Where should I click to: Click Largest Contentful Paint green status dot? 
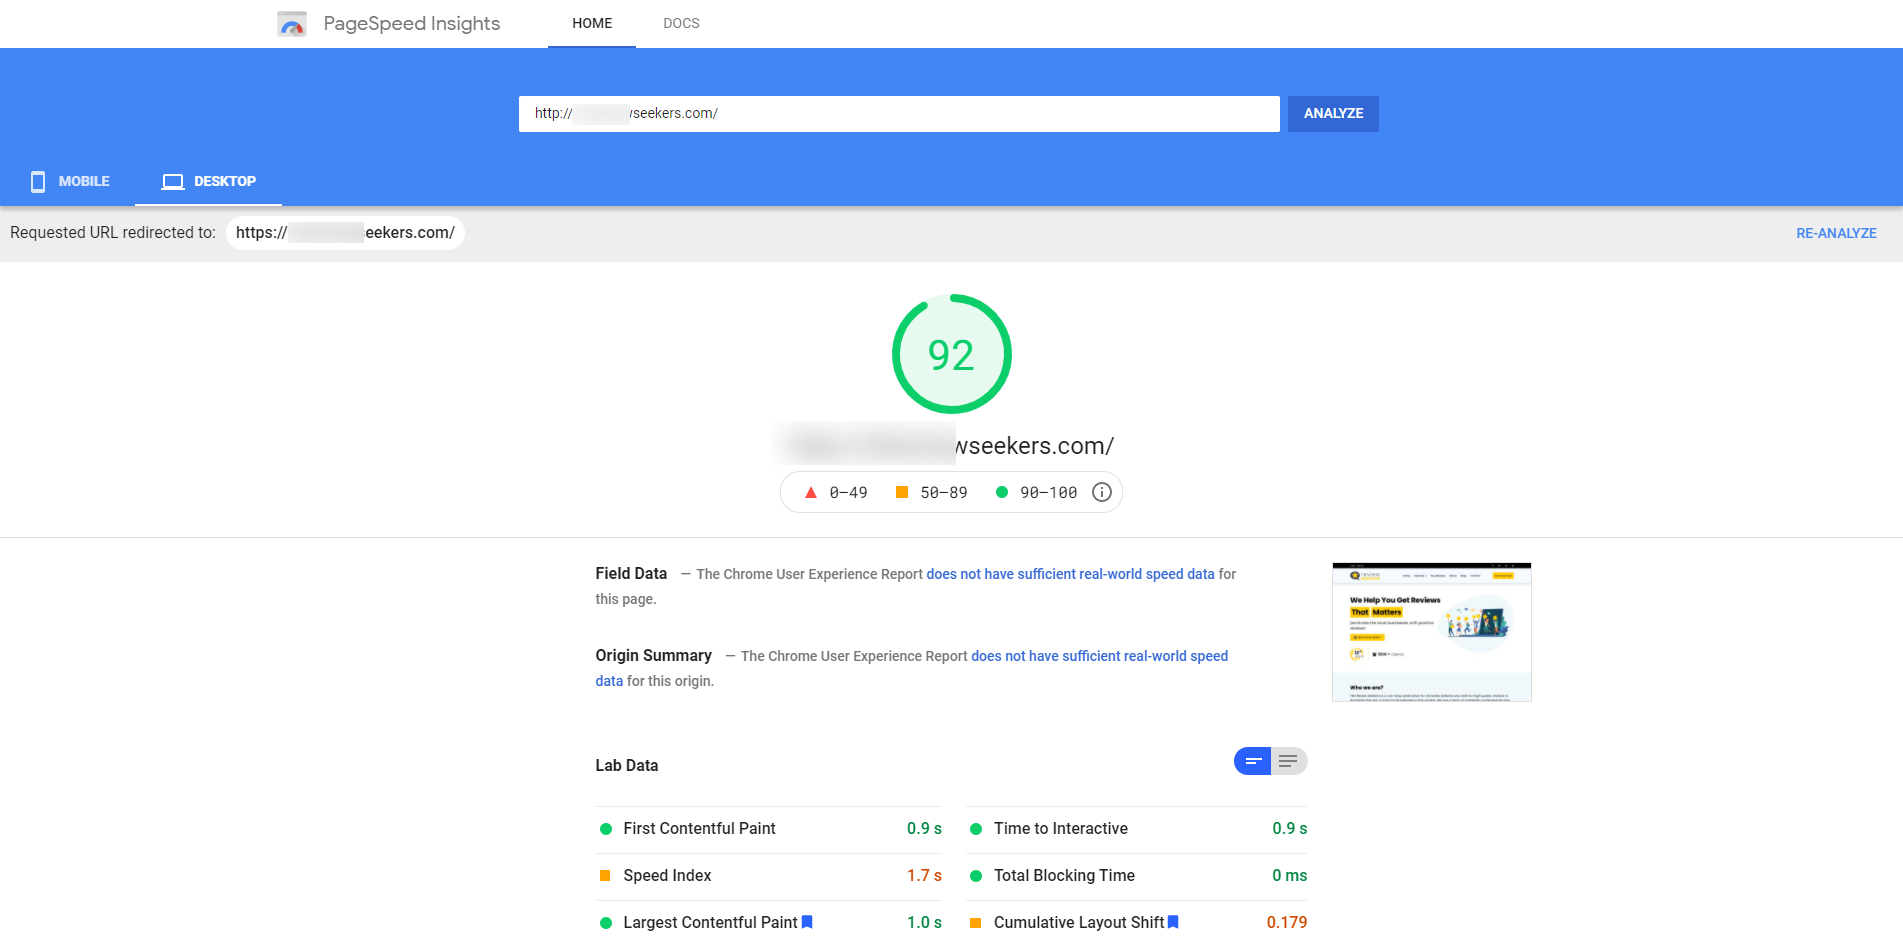(x=605, y=923)
